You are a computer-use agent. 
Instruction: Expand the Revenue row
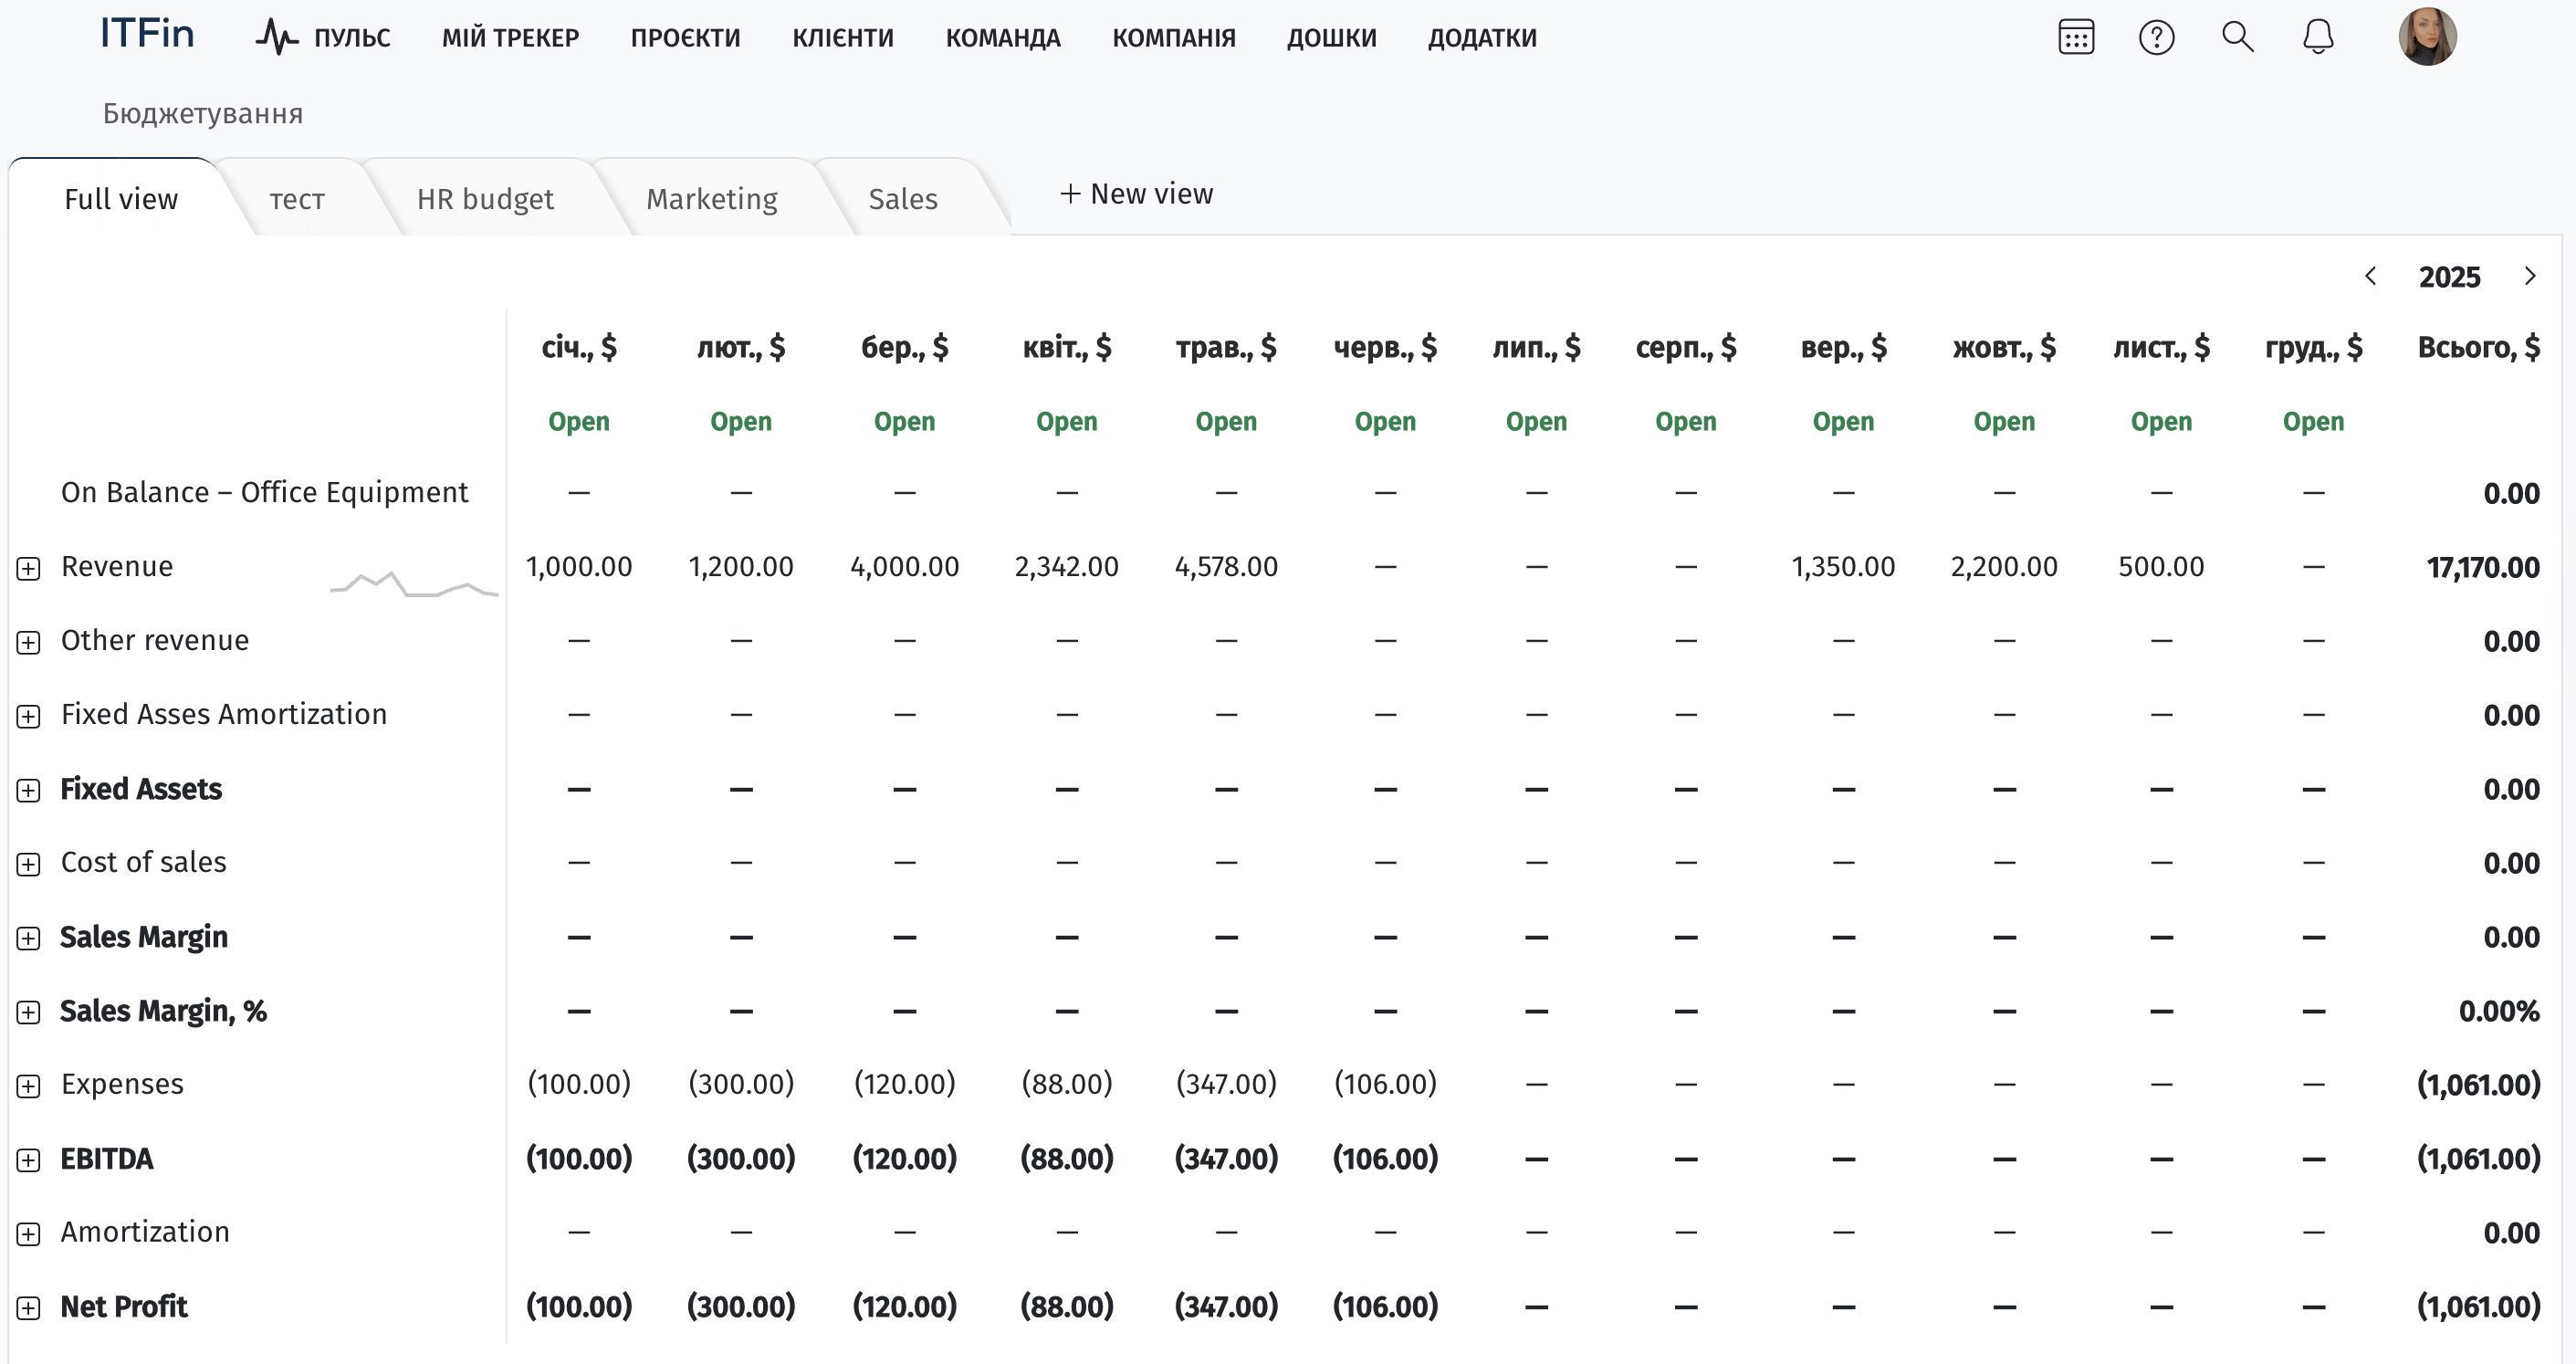coord(29,569)
